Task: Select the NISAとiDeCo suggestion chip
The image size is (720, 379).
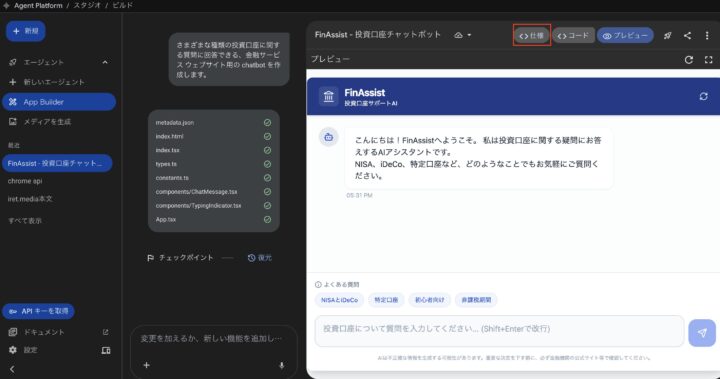Action: tap(339, 300)
